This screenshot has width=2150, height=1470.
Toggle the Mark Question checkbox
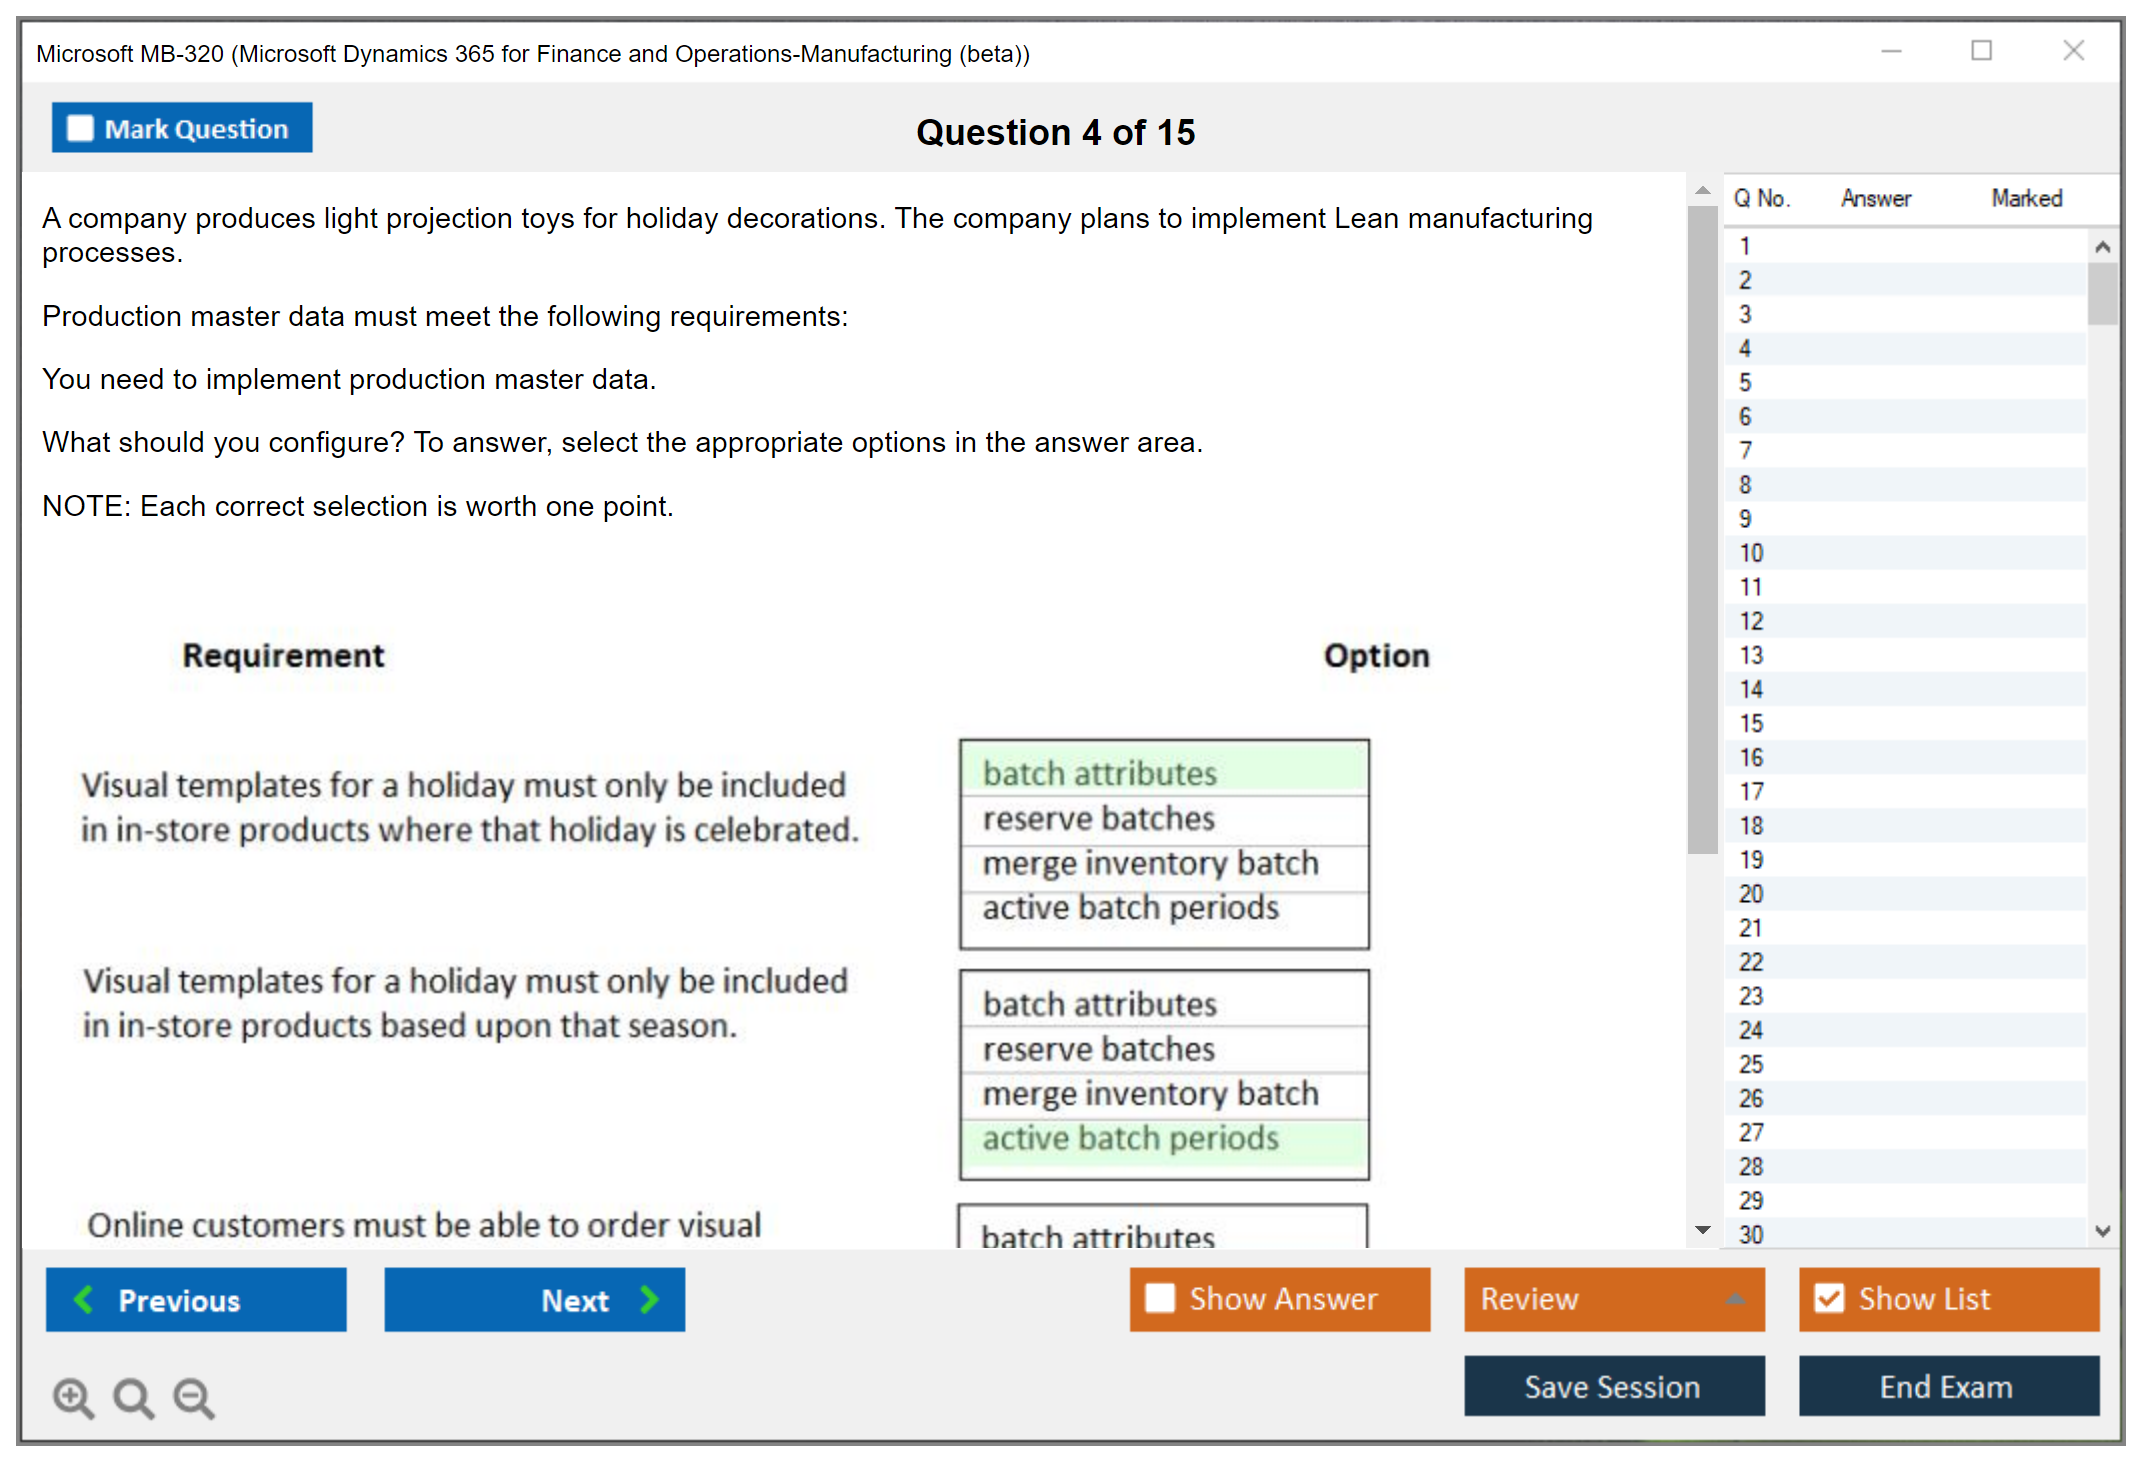(x=80, y=129)
